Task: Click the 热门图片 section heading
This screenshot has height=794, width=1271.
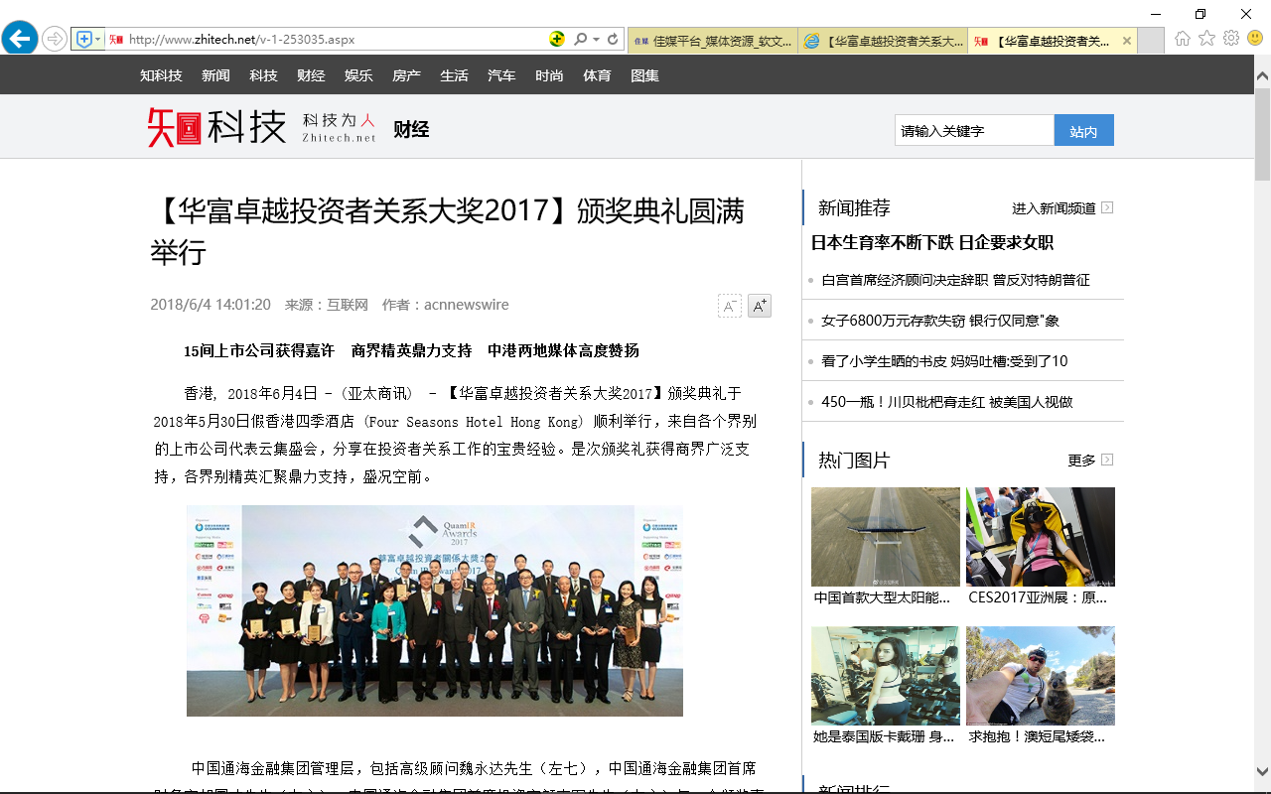Action: point(854,460)
